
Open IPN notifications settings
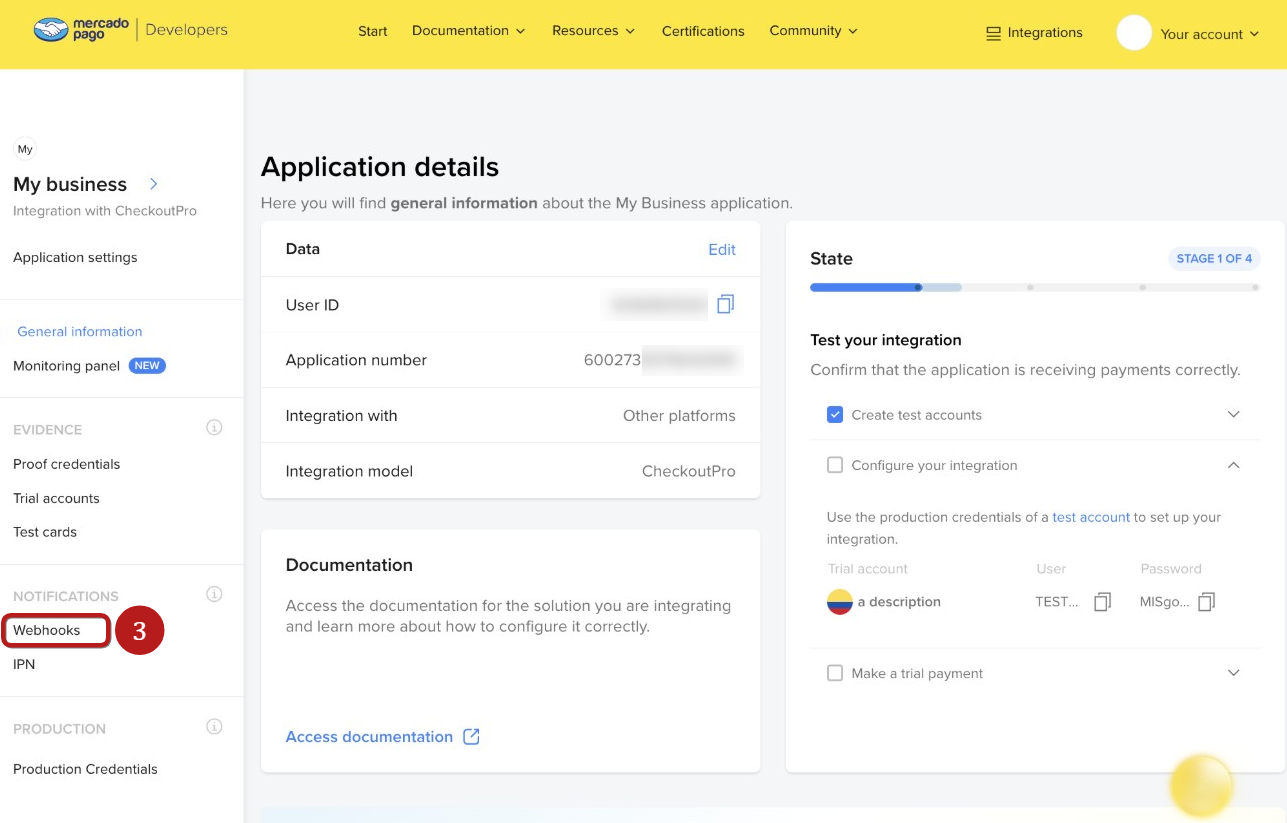(24, 664)
